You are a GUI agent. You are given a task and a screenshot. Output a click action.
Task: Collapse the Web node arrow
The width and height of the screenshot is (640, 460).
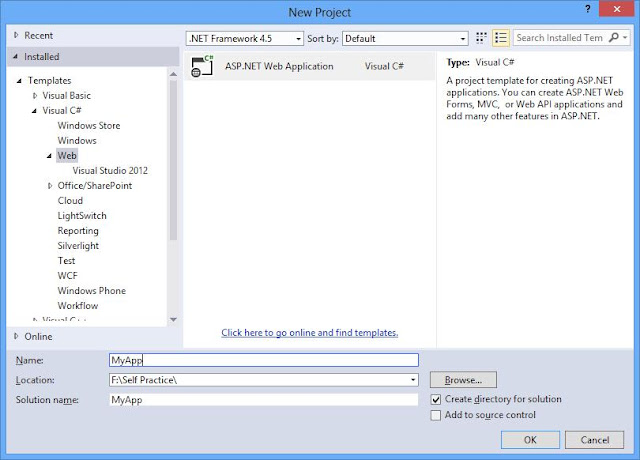tap(49, 156)
